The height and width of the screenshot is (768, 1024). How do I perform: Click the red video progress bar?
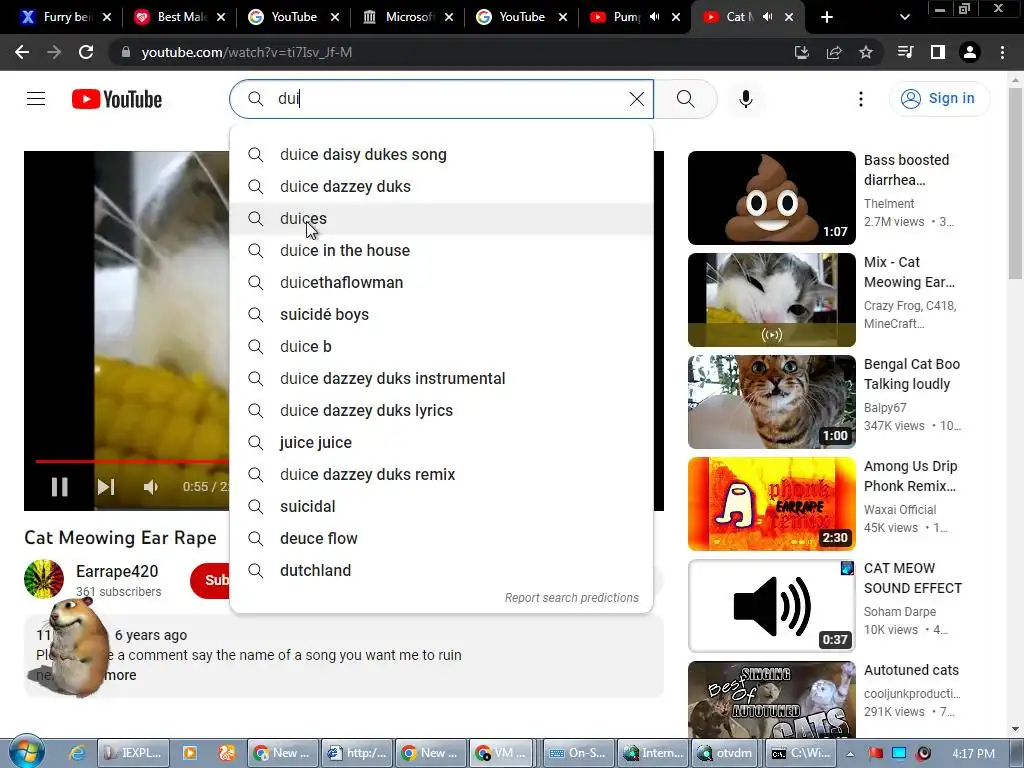[x=131, y=461]
